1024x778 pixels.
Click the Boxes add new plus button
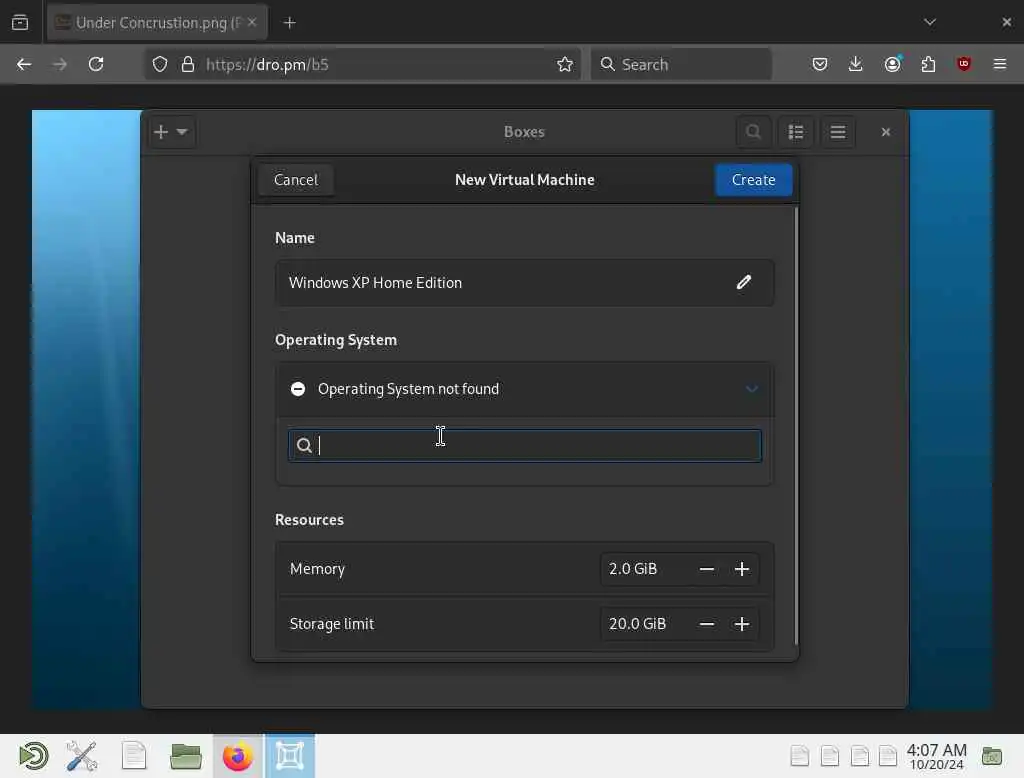161,132
